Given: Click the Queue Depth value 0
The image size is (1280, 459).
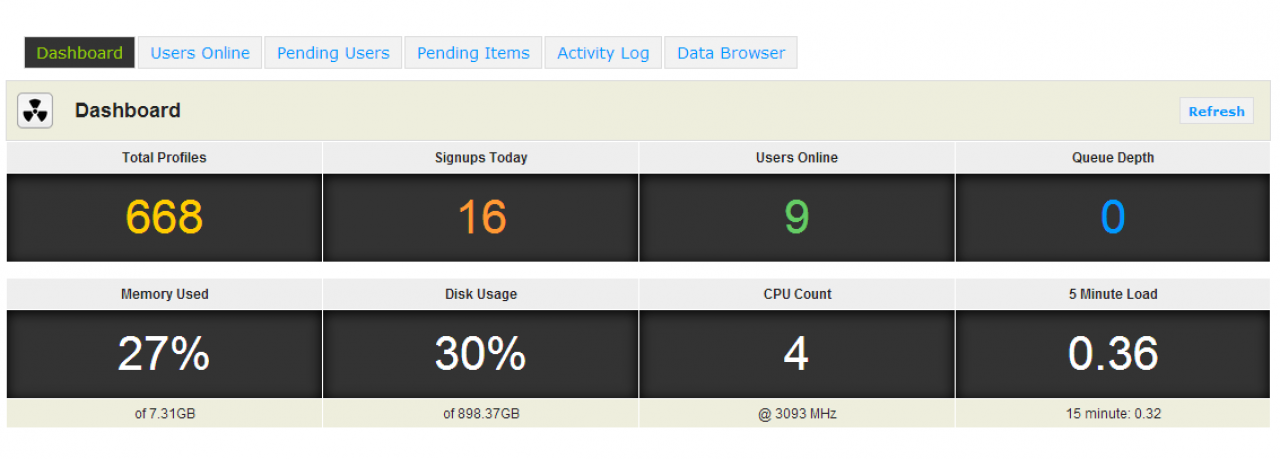Looking at the screenshot, I should [x=1113, y=217].
